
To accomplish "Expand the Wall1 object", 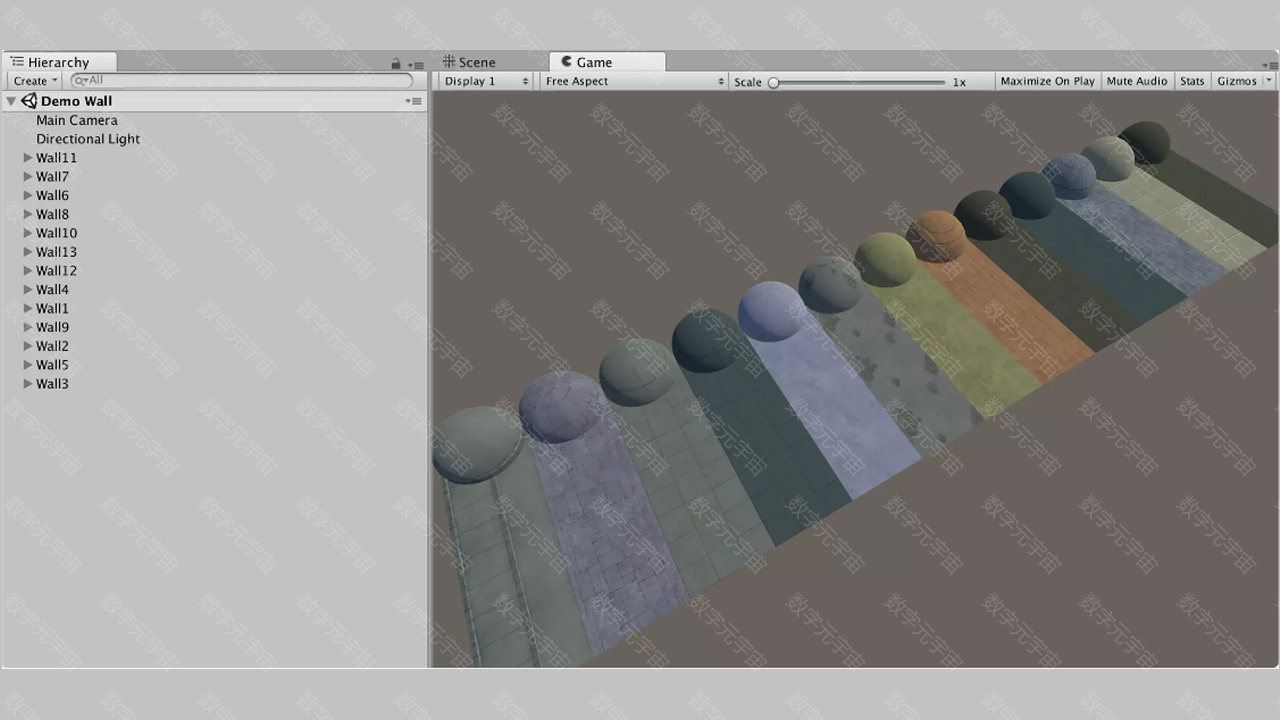I will click(28, 308).
